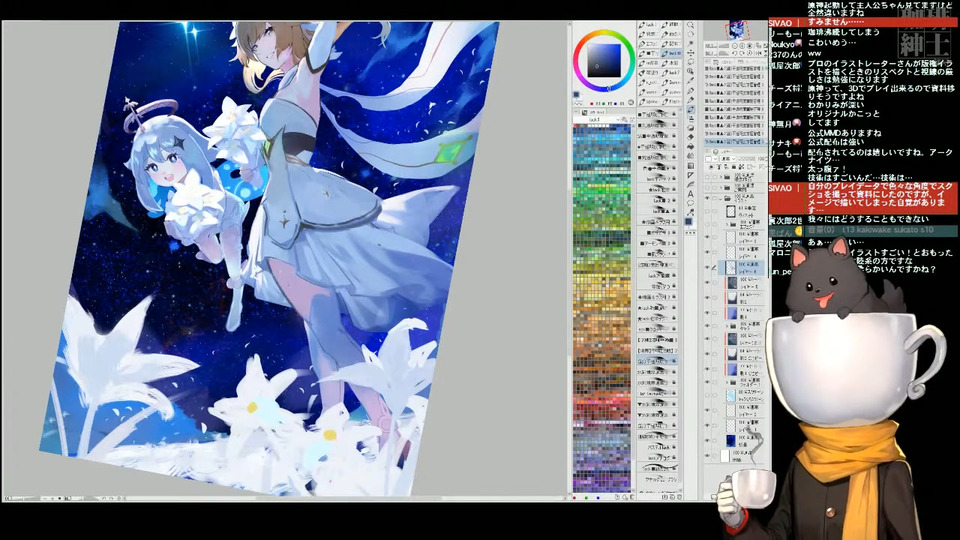The image size is (960, 540).
Task: Adjust the layer opacity slider
Action: tap(748, 159)
